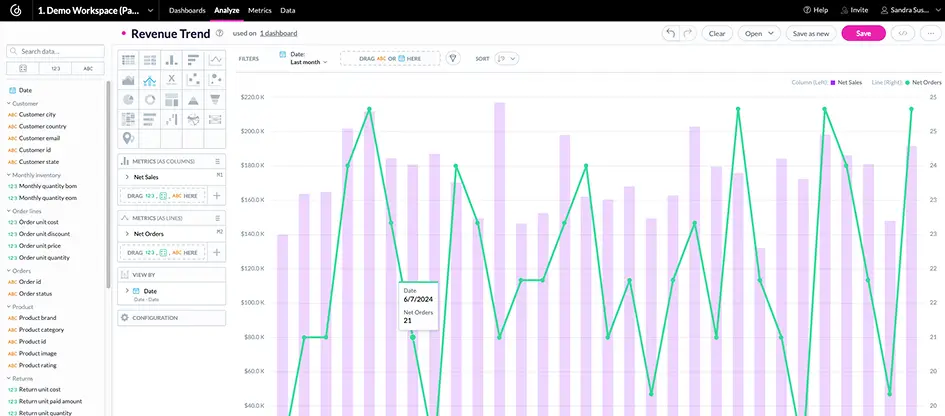The width and height of the screenshot is (945, 416).
Task: Select the Column chart visualization type
Action: pyautogui.click(x=171, y=60)
